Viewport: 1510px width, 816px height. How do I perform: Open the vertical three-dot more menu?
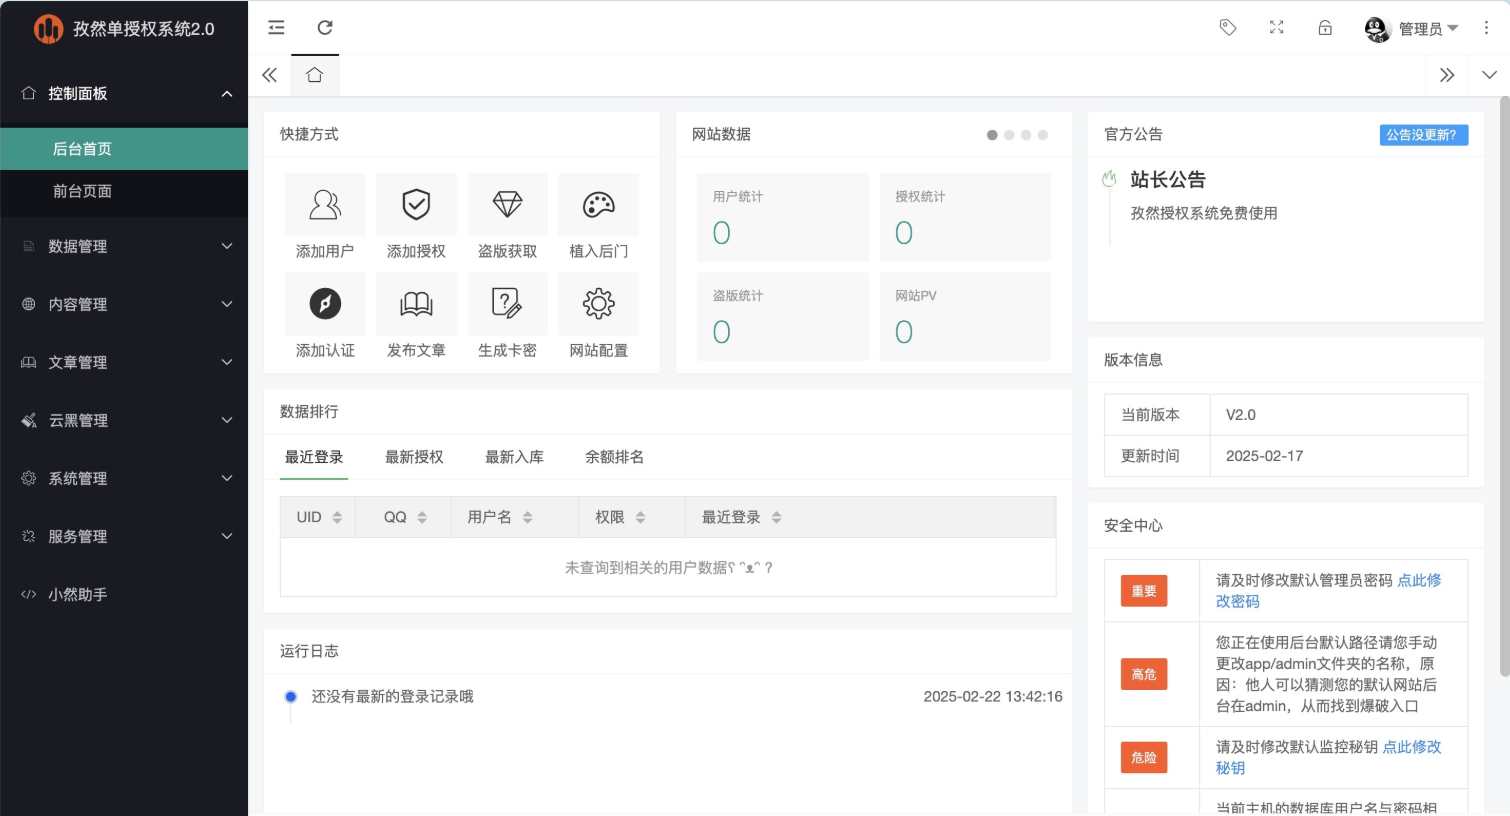pyautogui.click(x=1486, y=28)
